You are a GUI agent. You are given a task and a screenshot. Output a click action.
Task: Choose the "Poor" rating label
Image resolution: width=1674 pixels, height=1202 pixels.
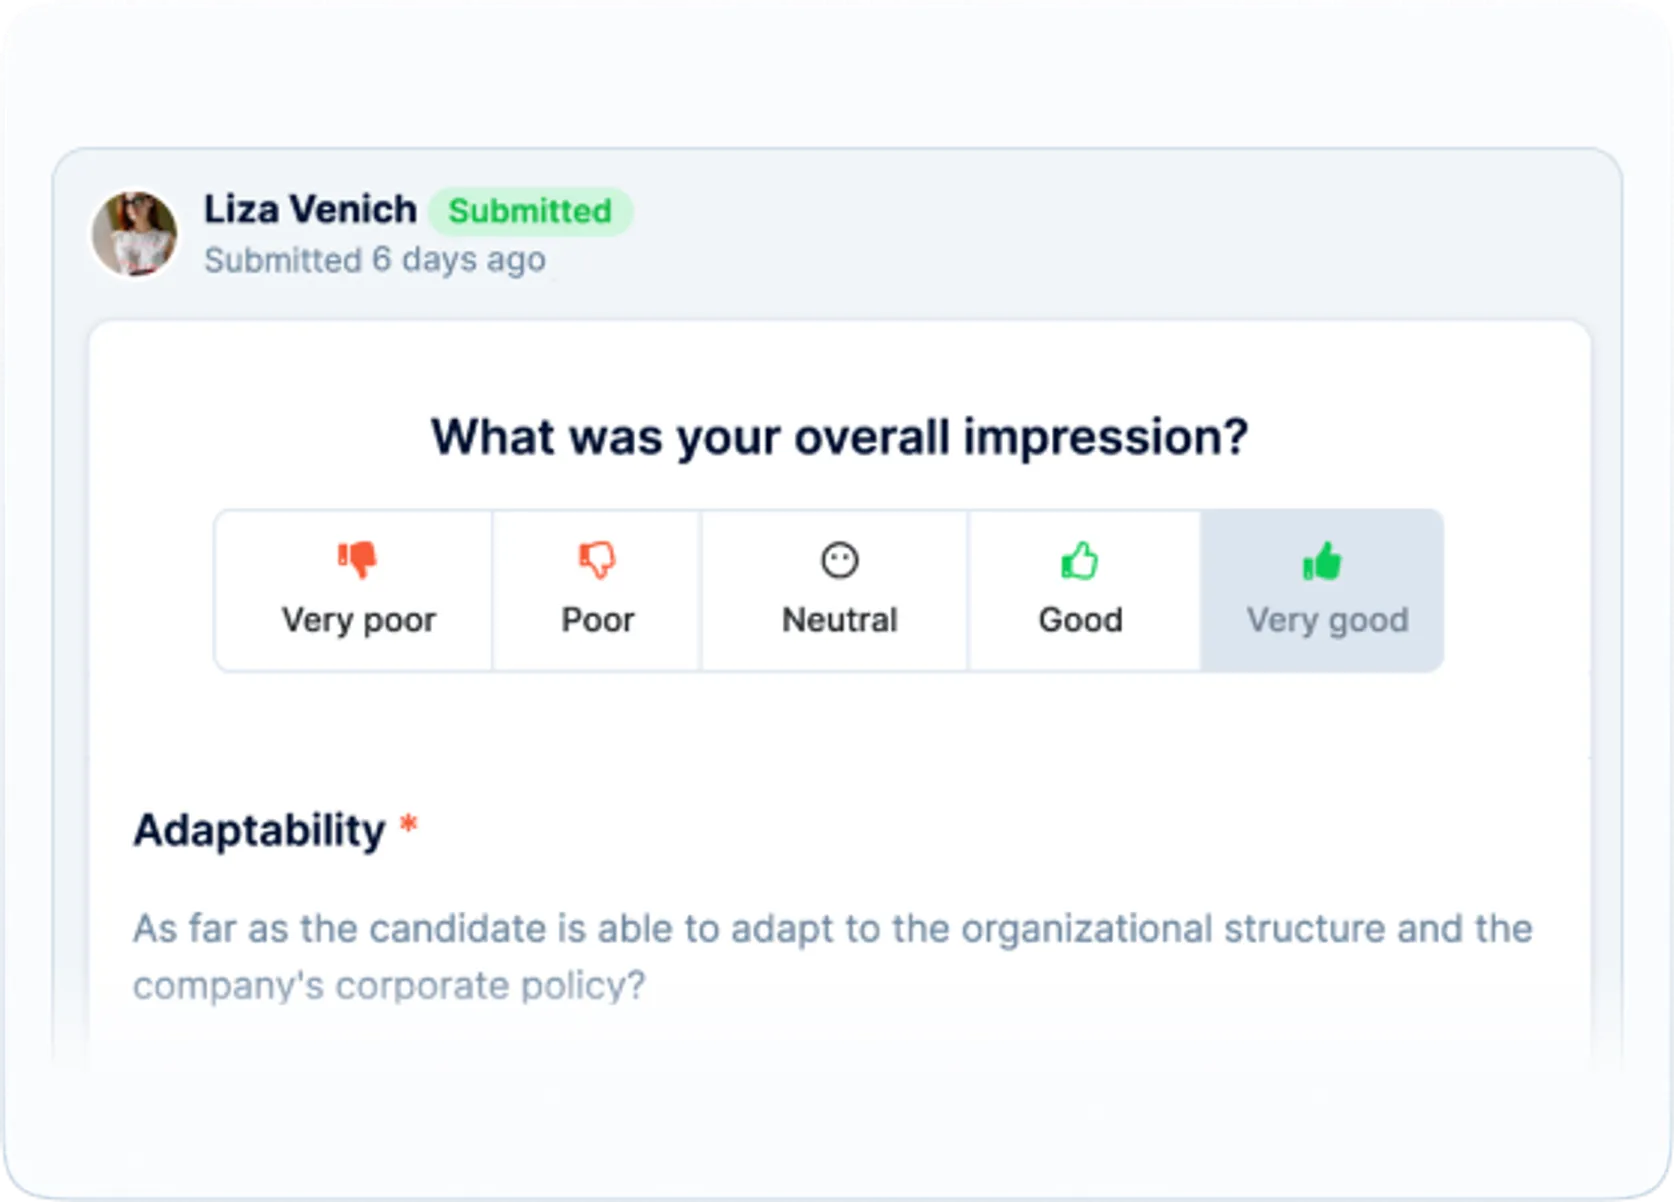coord(597,620)
